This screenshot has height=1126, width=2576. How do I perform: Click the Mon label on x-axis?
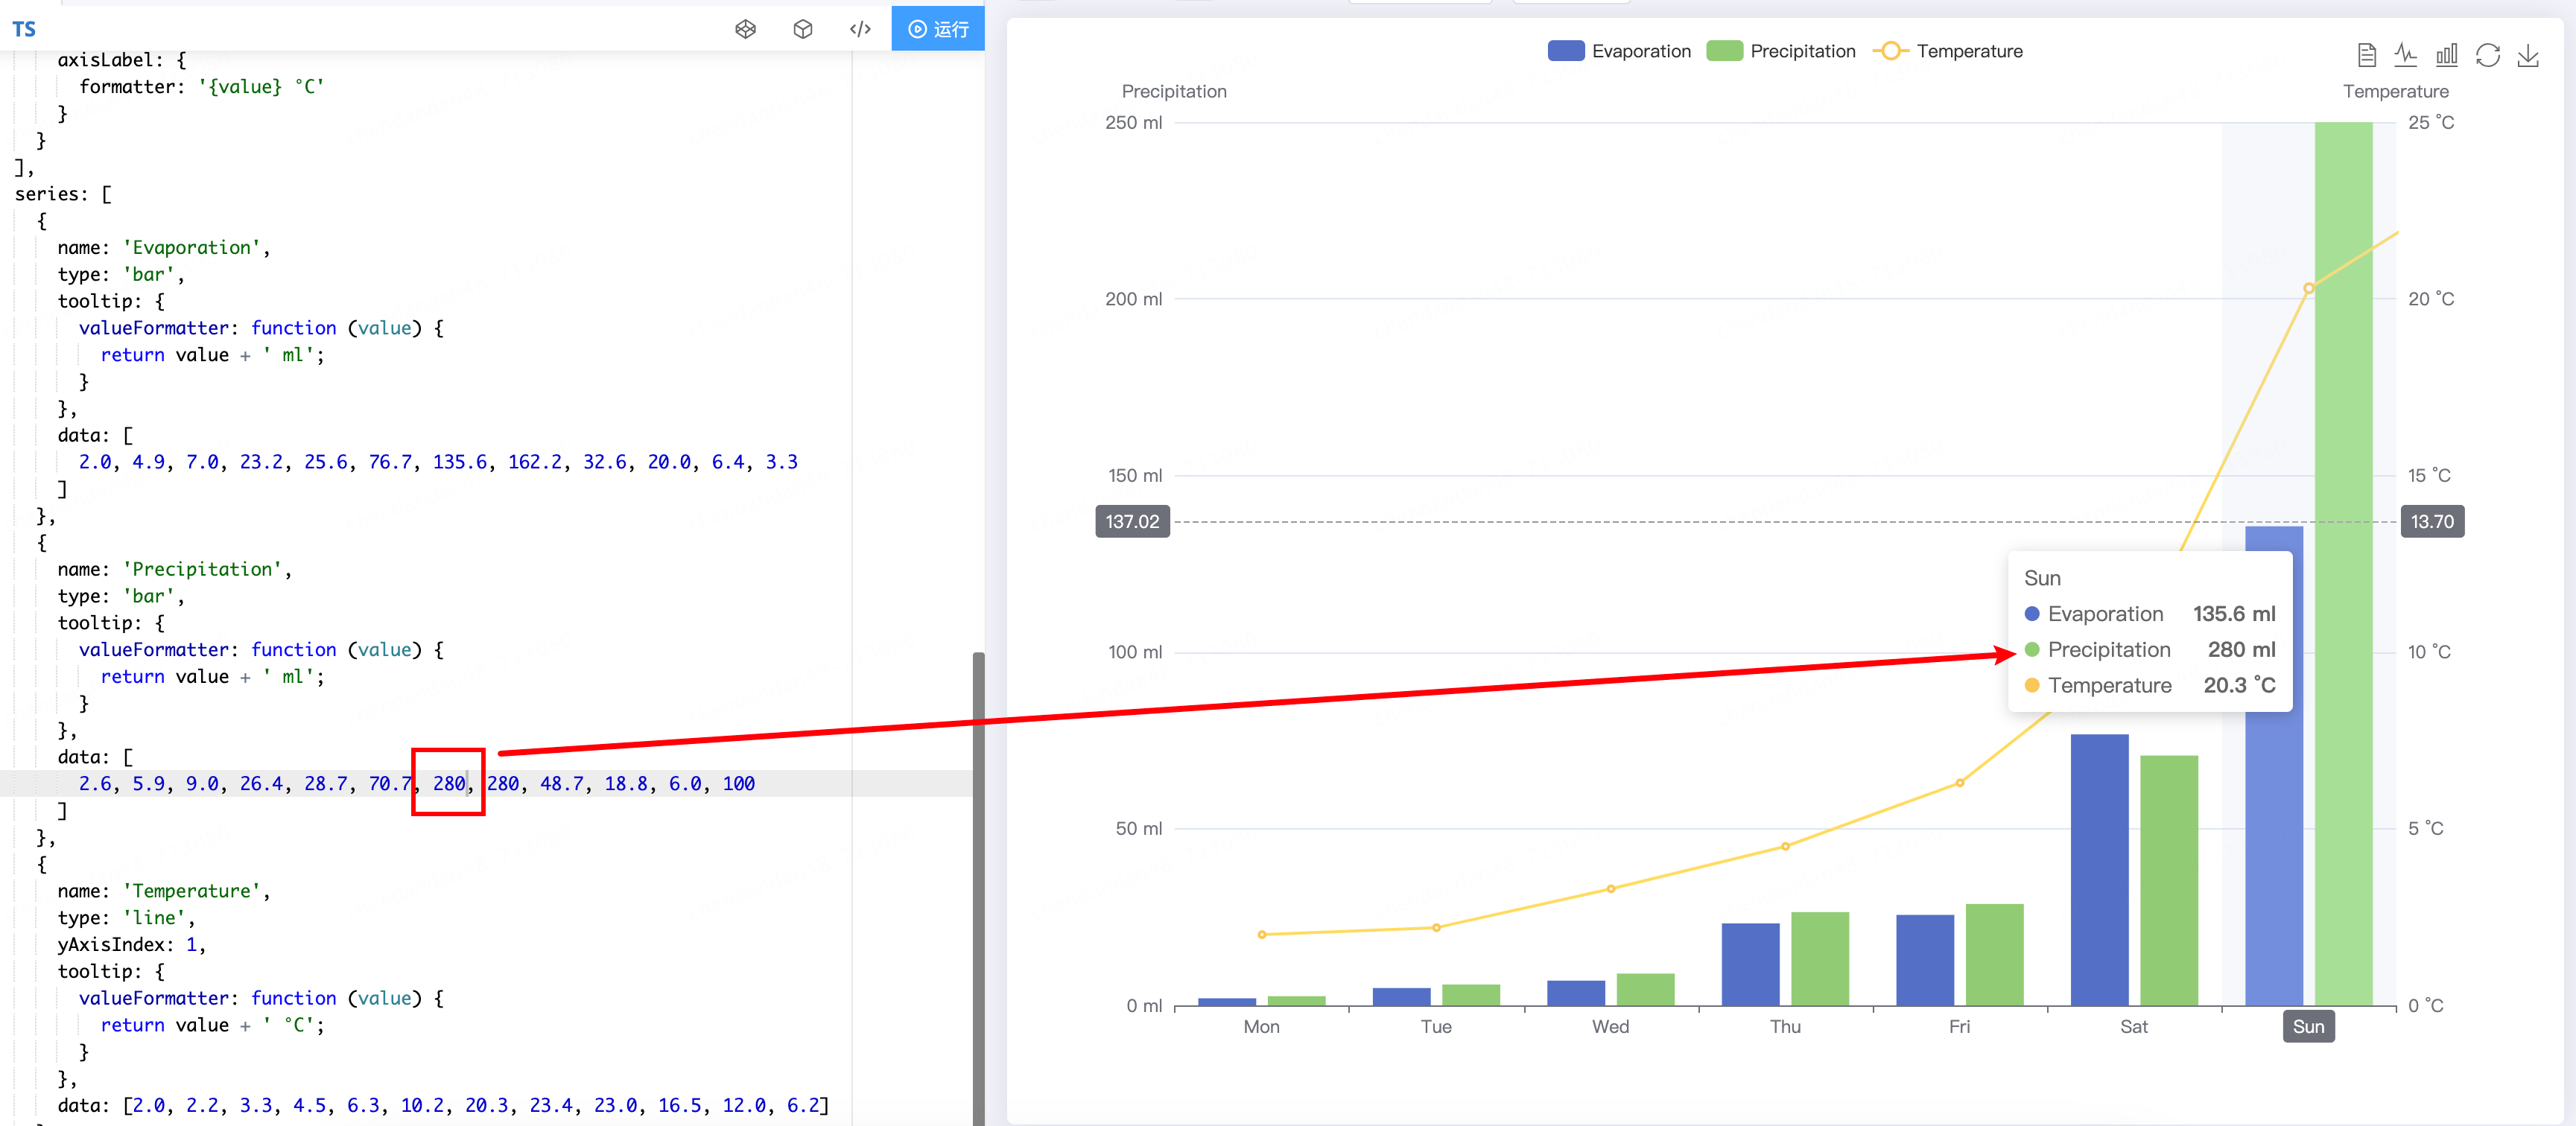(1261, 1026)
